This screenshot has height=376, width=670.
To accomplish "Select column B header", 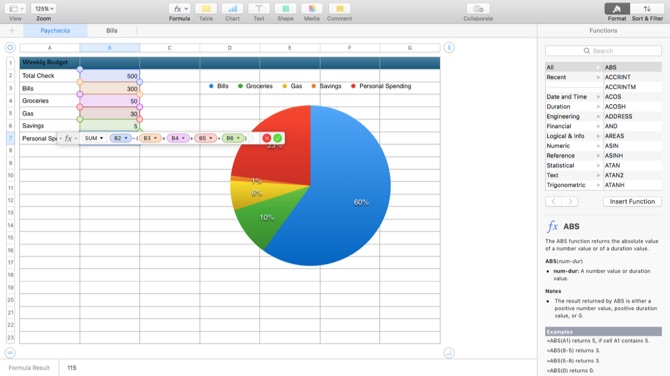I will (109, 48).
